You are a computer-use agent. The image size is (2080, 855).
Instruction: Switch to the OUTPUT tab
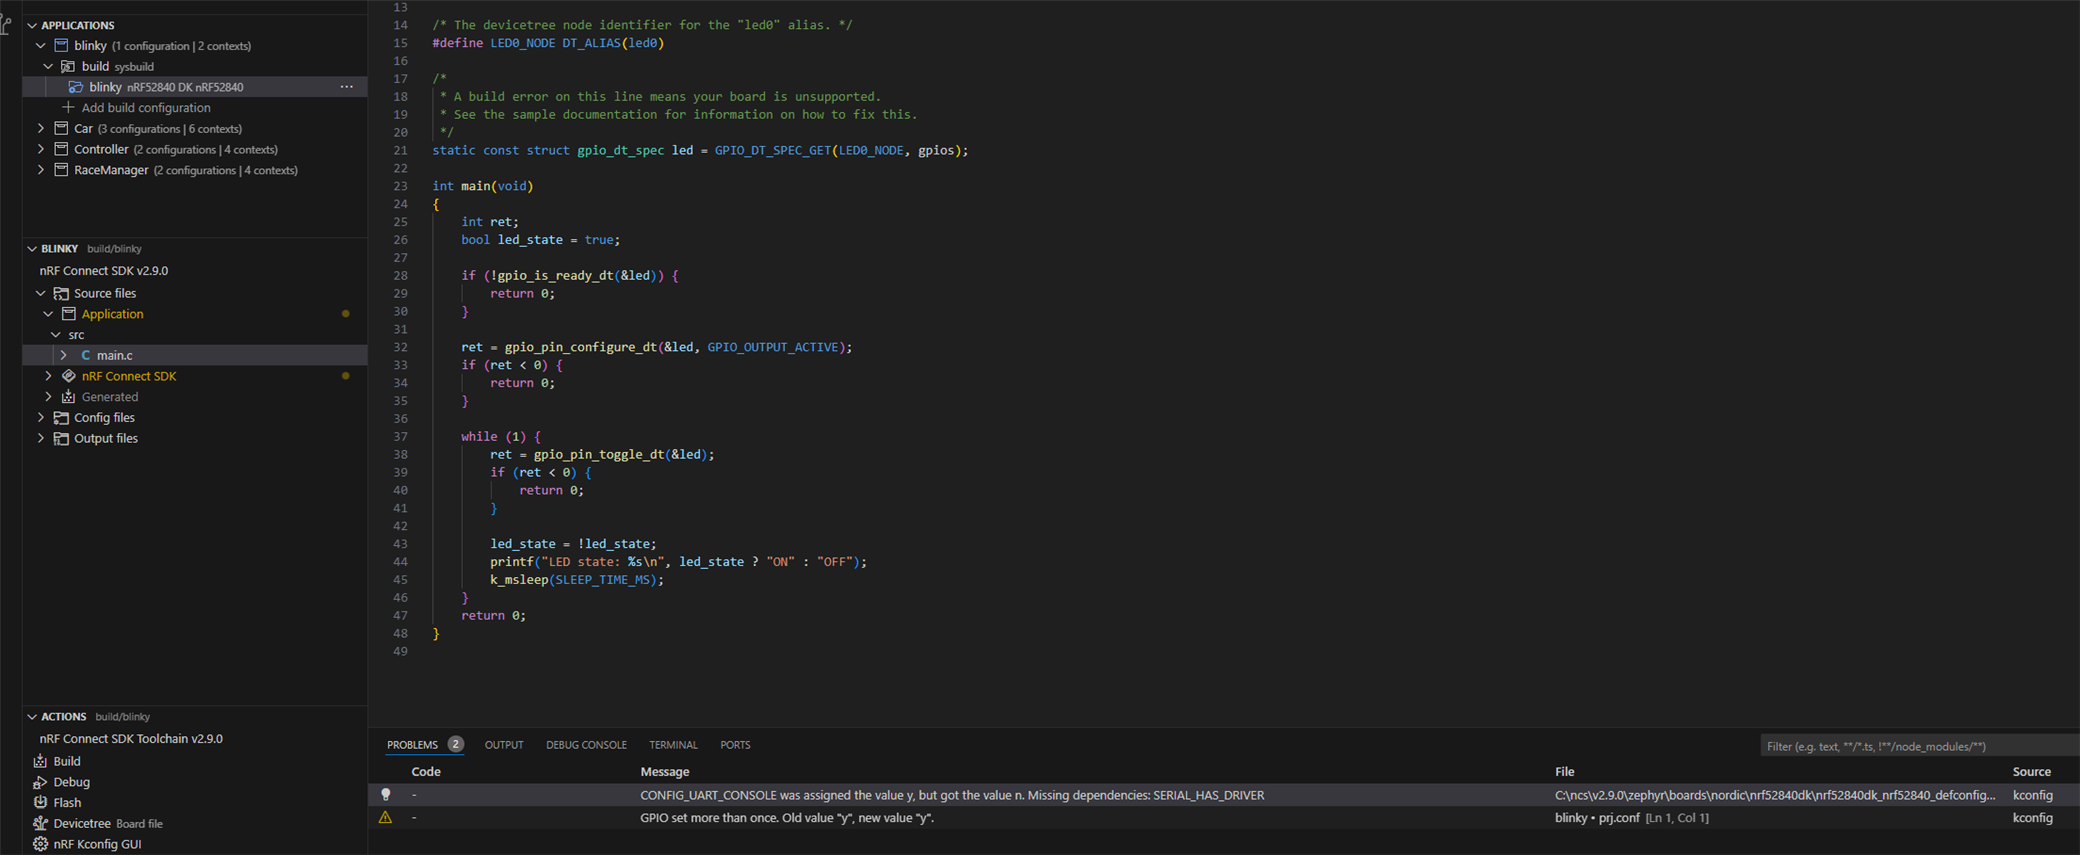pos(504,745)
